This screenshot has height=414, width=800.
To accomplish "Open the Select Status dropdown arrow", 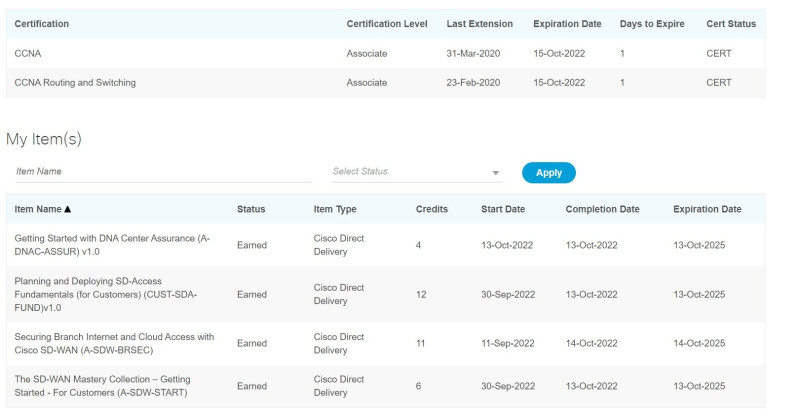I will click(x=495, y=173).
